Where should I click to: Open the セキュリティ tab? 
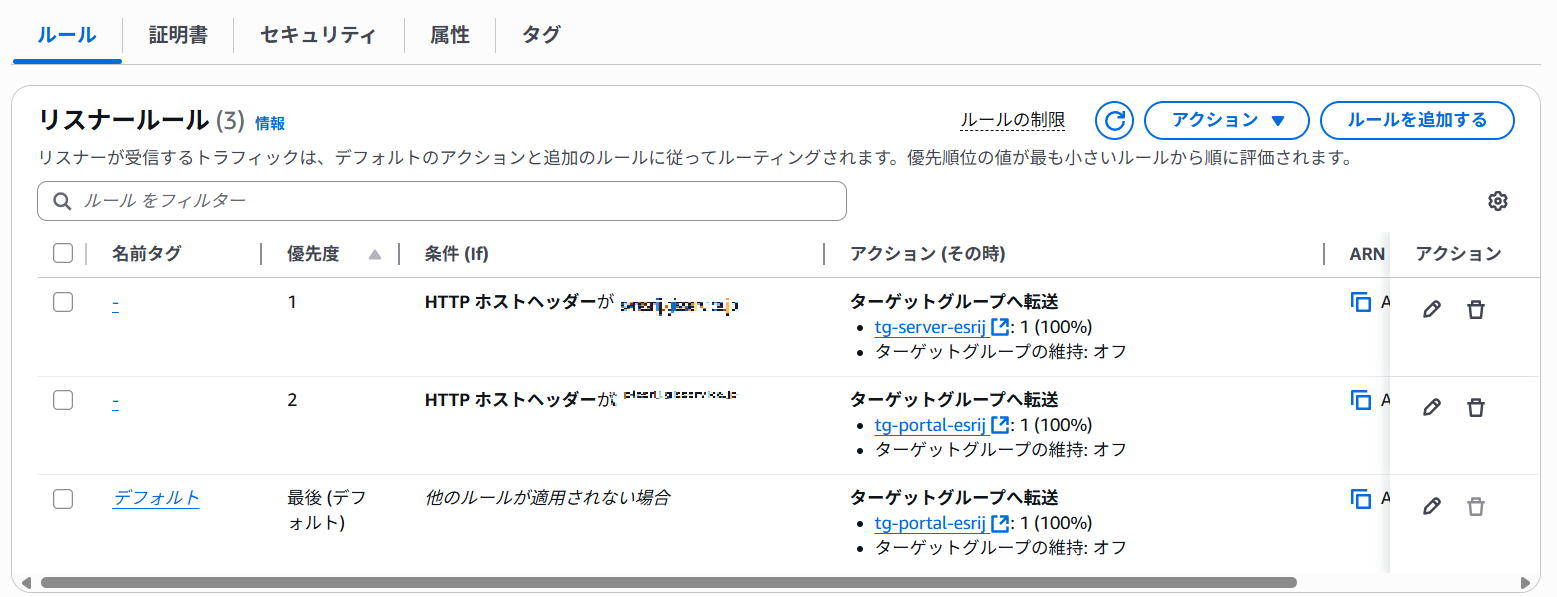(318, 35)
